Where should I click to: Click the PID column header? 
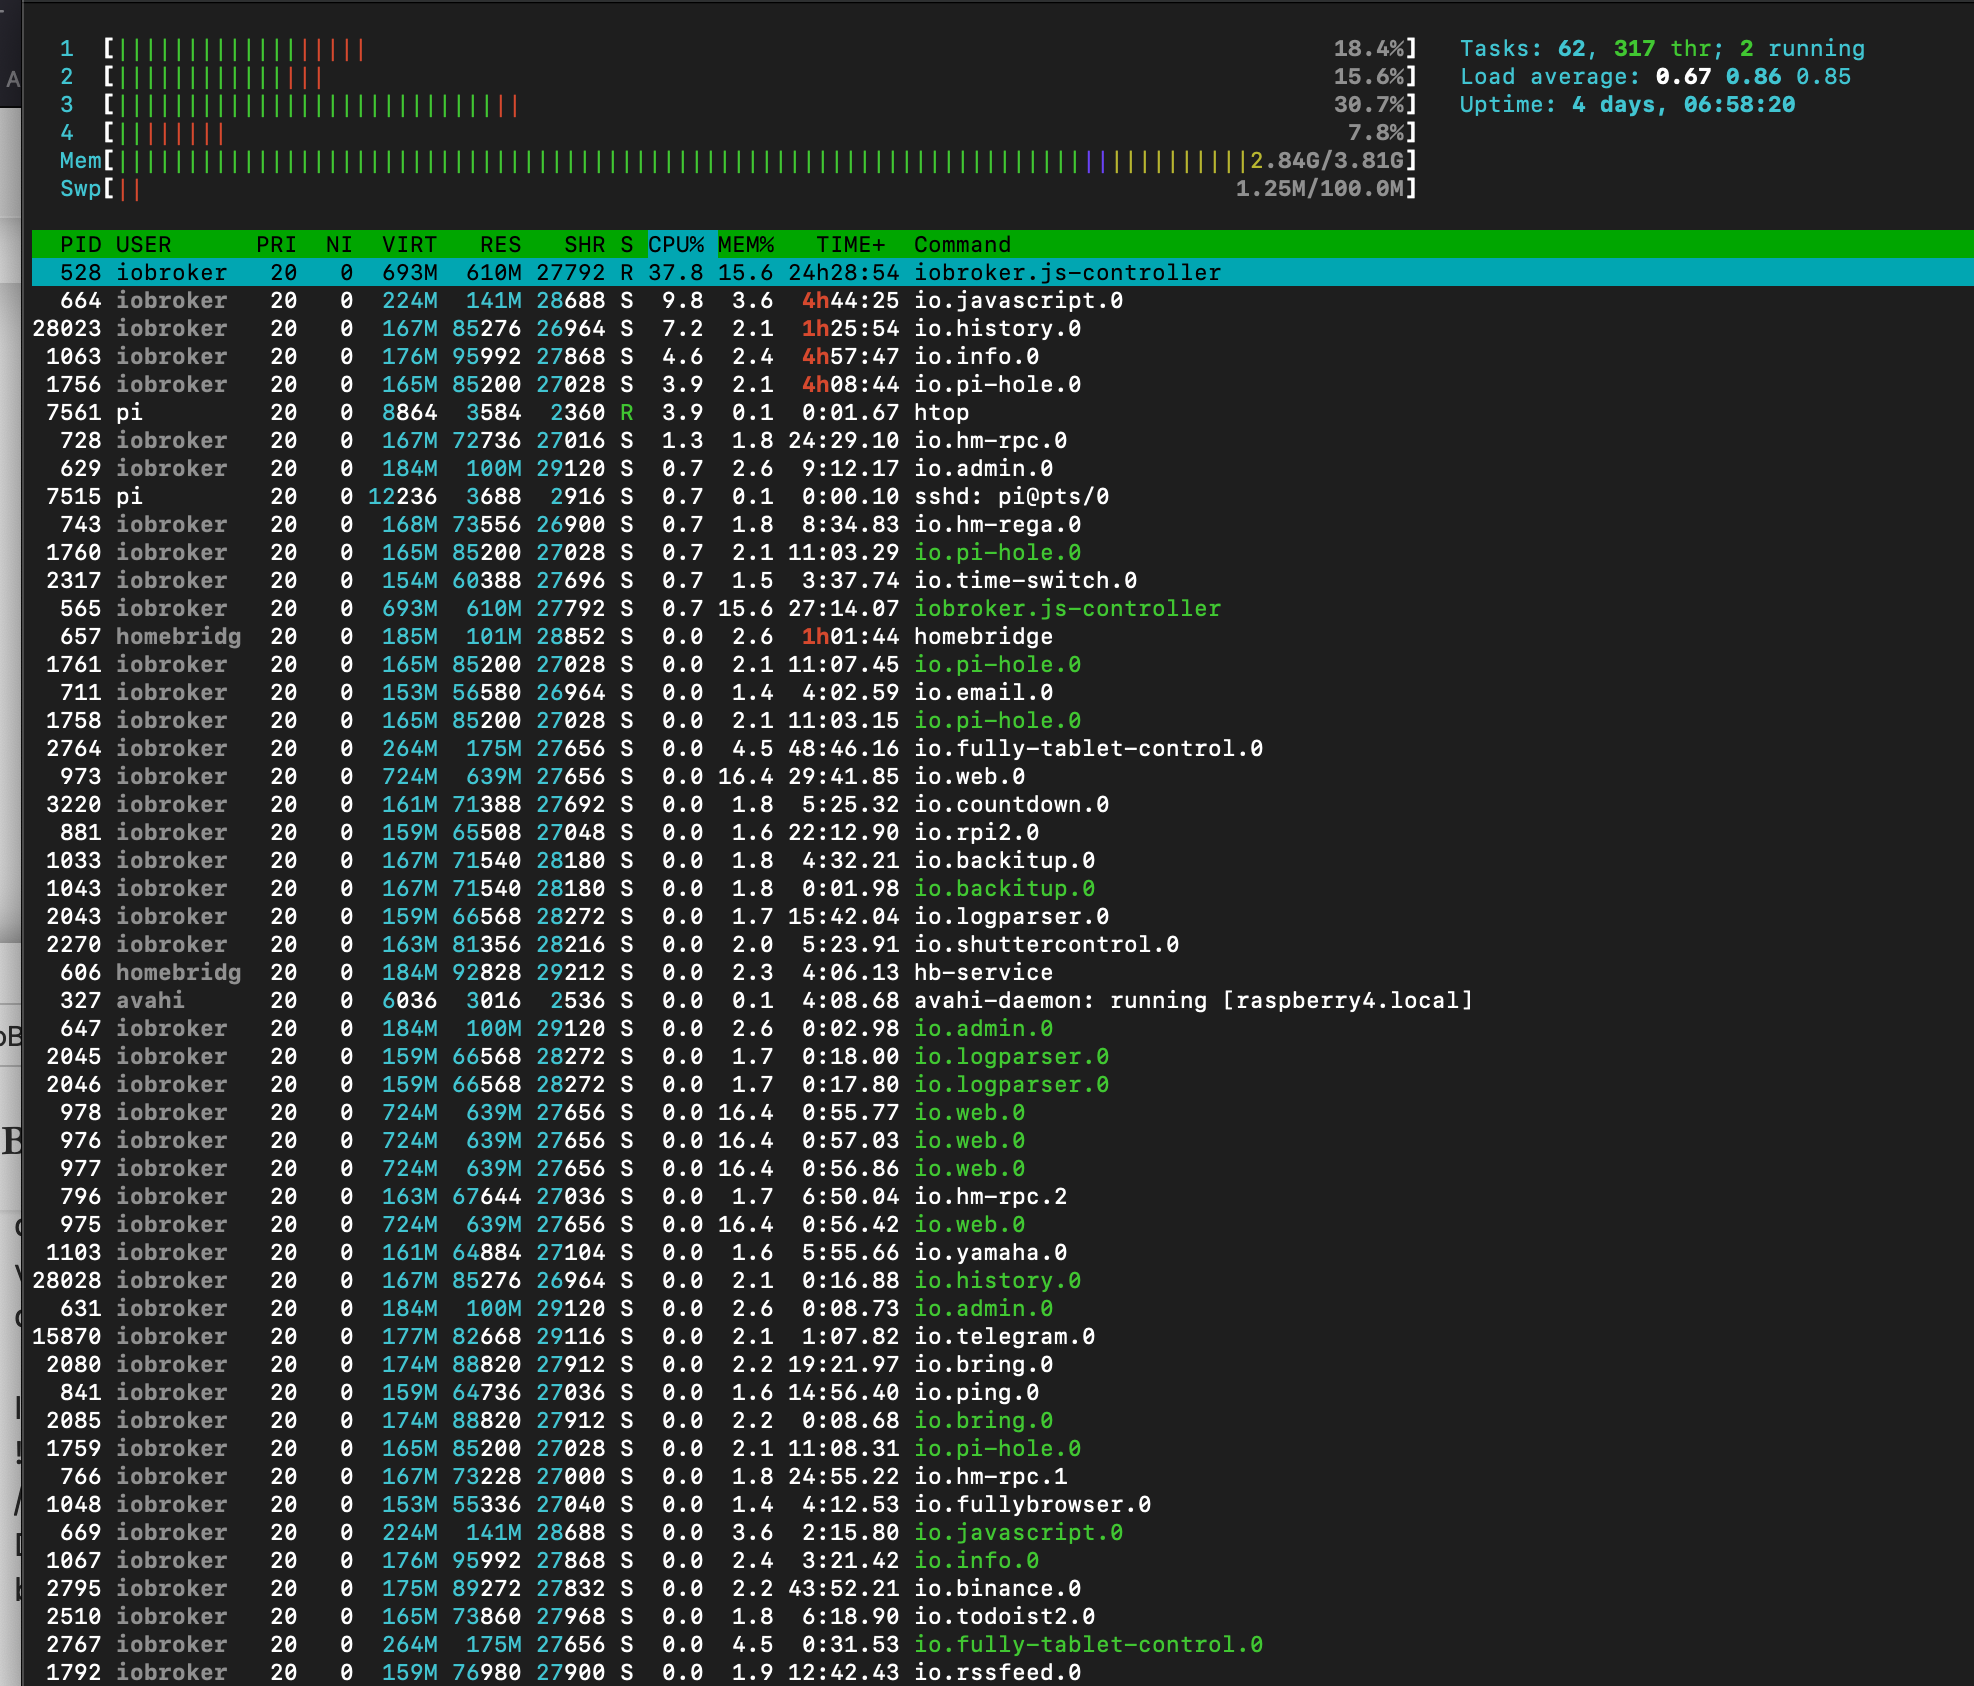[80, 245]
